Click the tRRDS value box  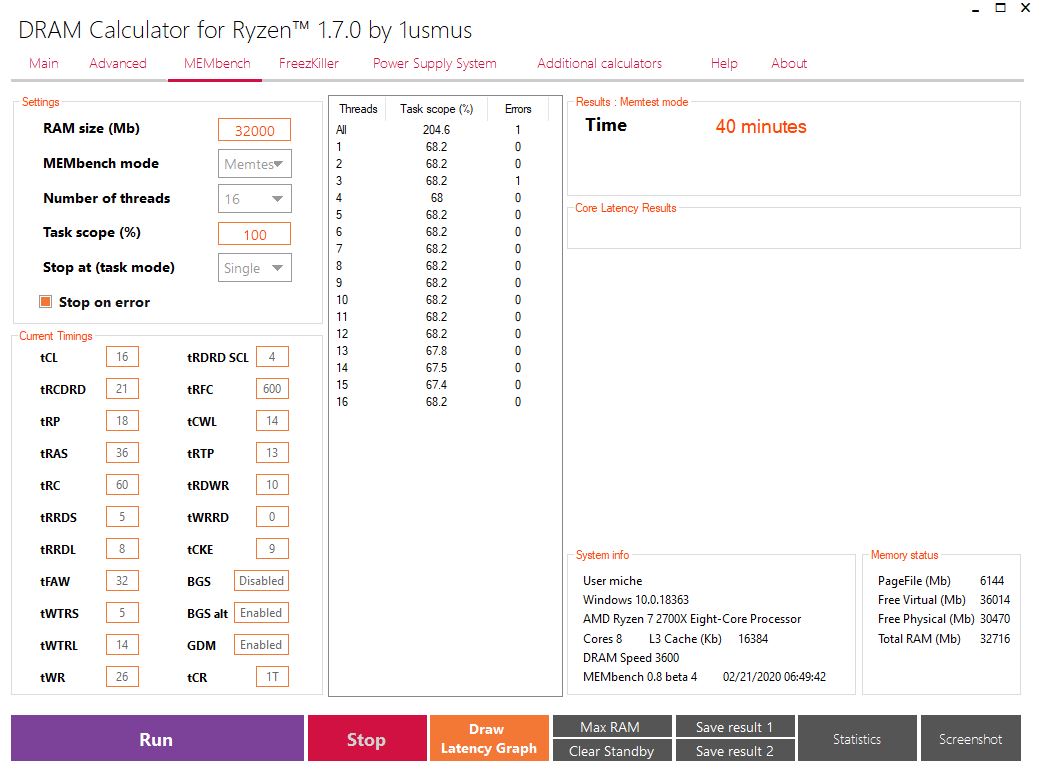pos(122,516)
